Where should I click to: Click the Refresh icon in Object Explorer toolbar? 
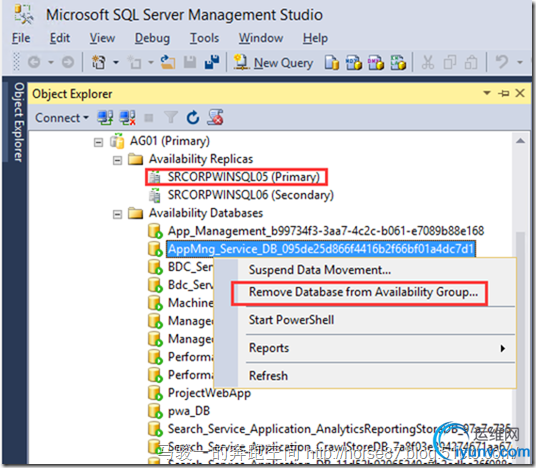pos(193,118)
